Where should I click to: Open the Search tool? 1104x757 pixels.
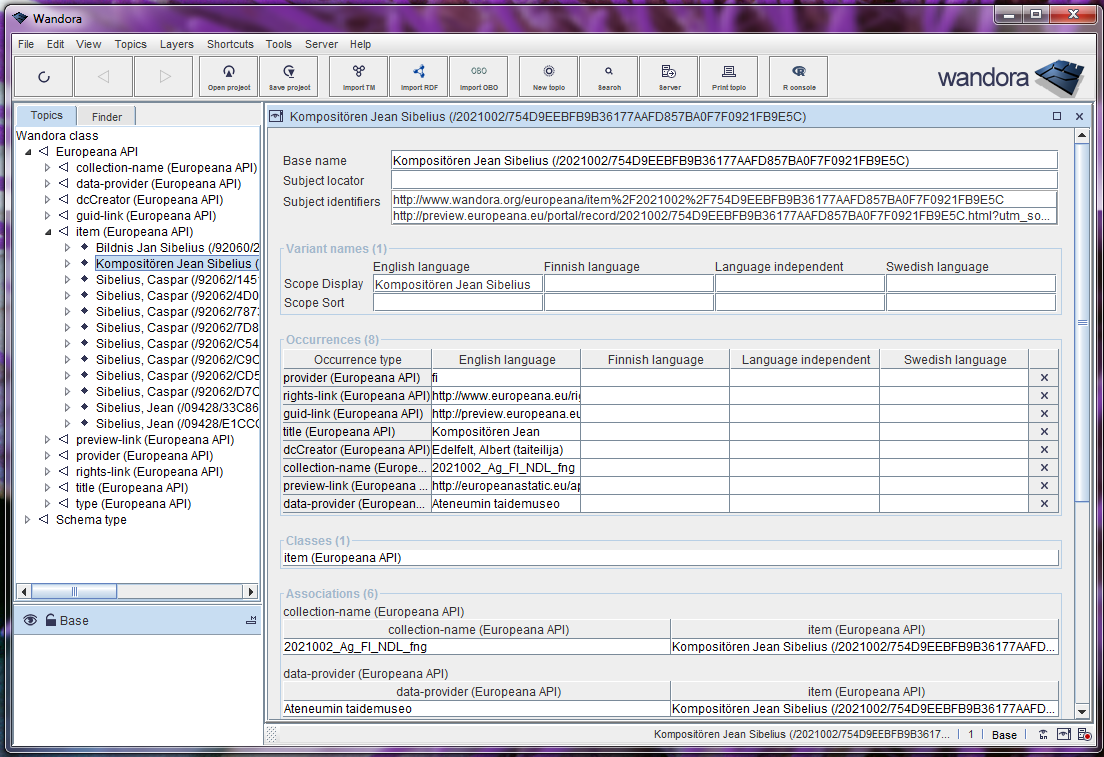coord(608,76)
